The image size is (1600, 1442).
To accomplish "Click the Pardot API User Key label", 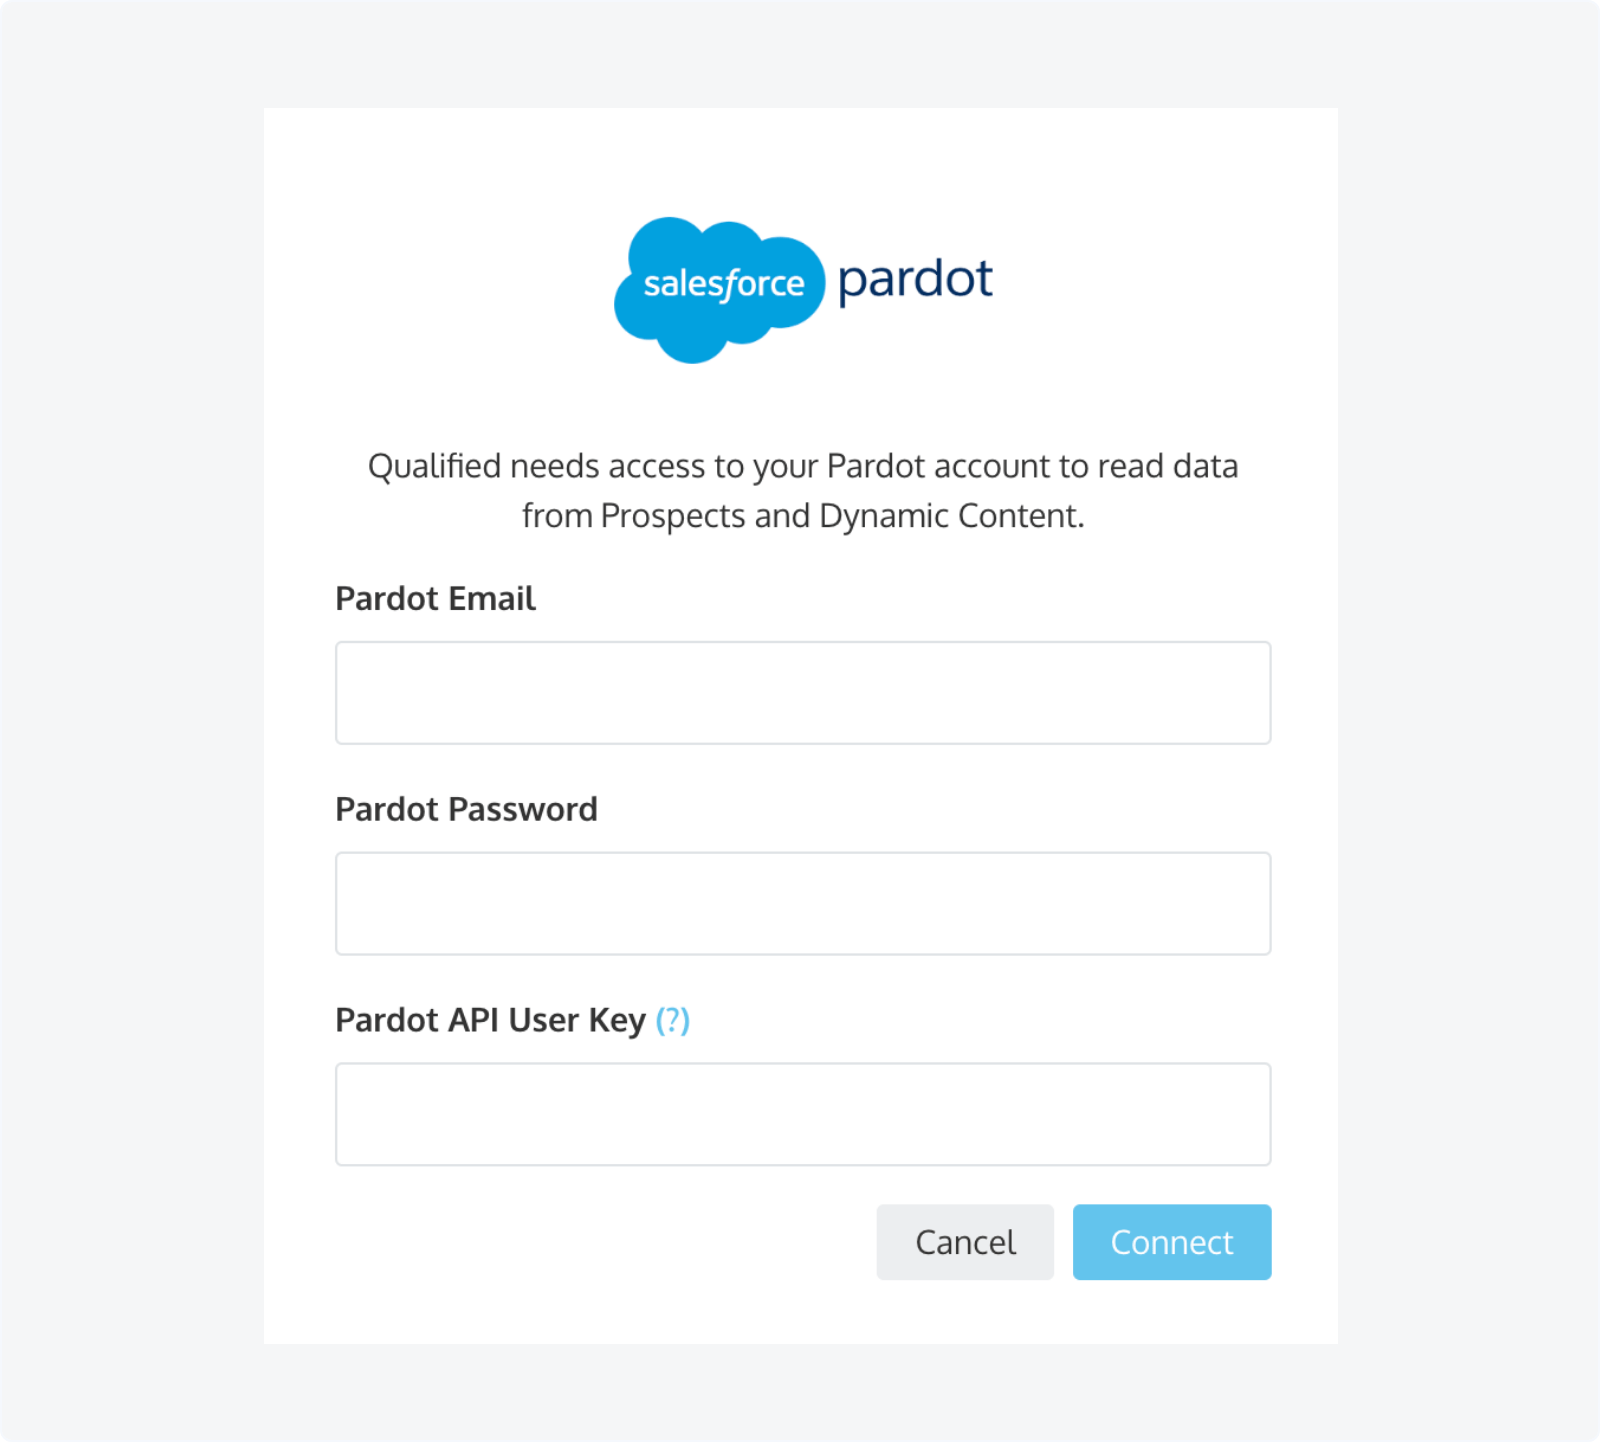I will [x=492, y=1020].
